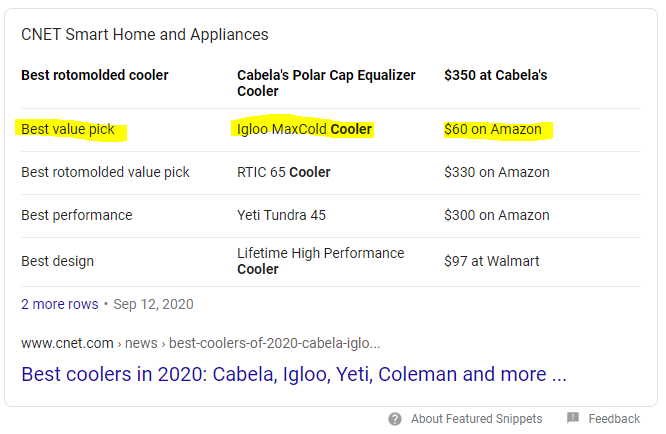This screenshot has height=434, width=666.
Task: Click 'Lifetime High Performance Cooler' entry
Action: click(320, 261)
